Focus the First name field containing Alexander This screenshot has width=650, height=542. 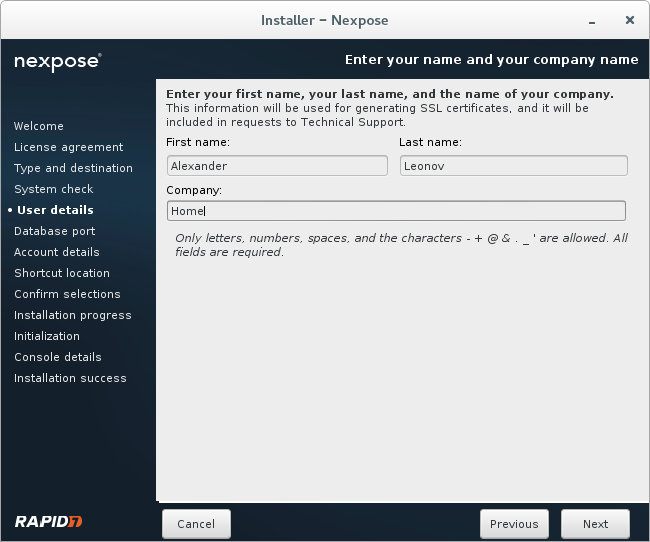[x=277, y=166]
